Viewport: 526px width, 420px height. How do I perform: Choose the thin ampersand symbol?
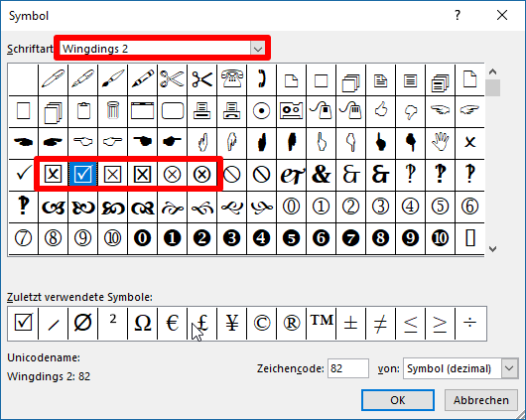tap(351, 174)
